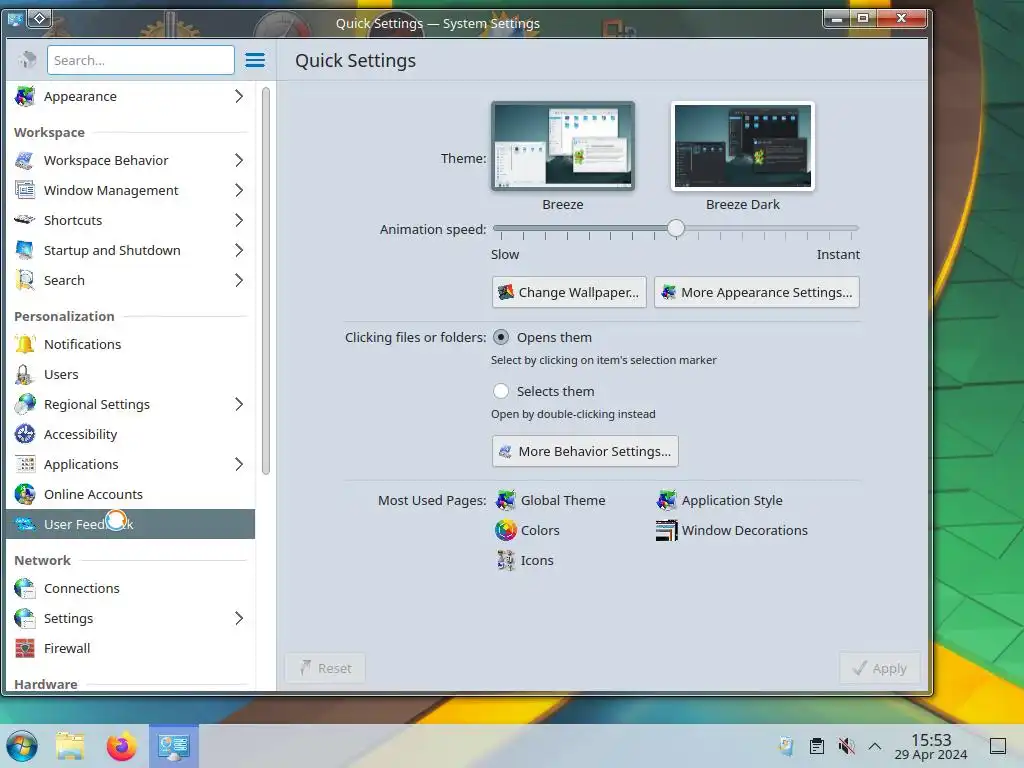Viewport: 1024px width, 768px height.
Task: Click the Animation speed slider handle
Action: click(x=676, y=228)
